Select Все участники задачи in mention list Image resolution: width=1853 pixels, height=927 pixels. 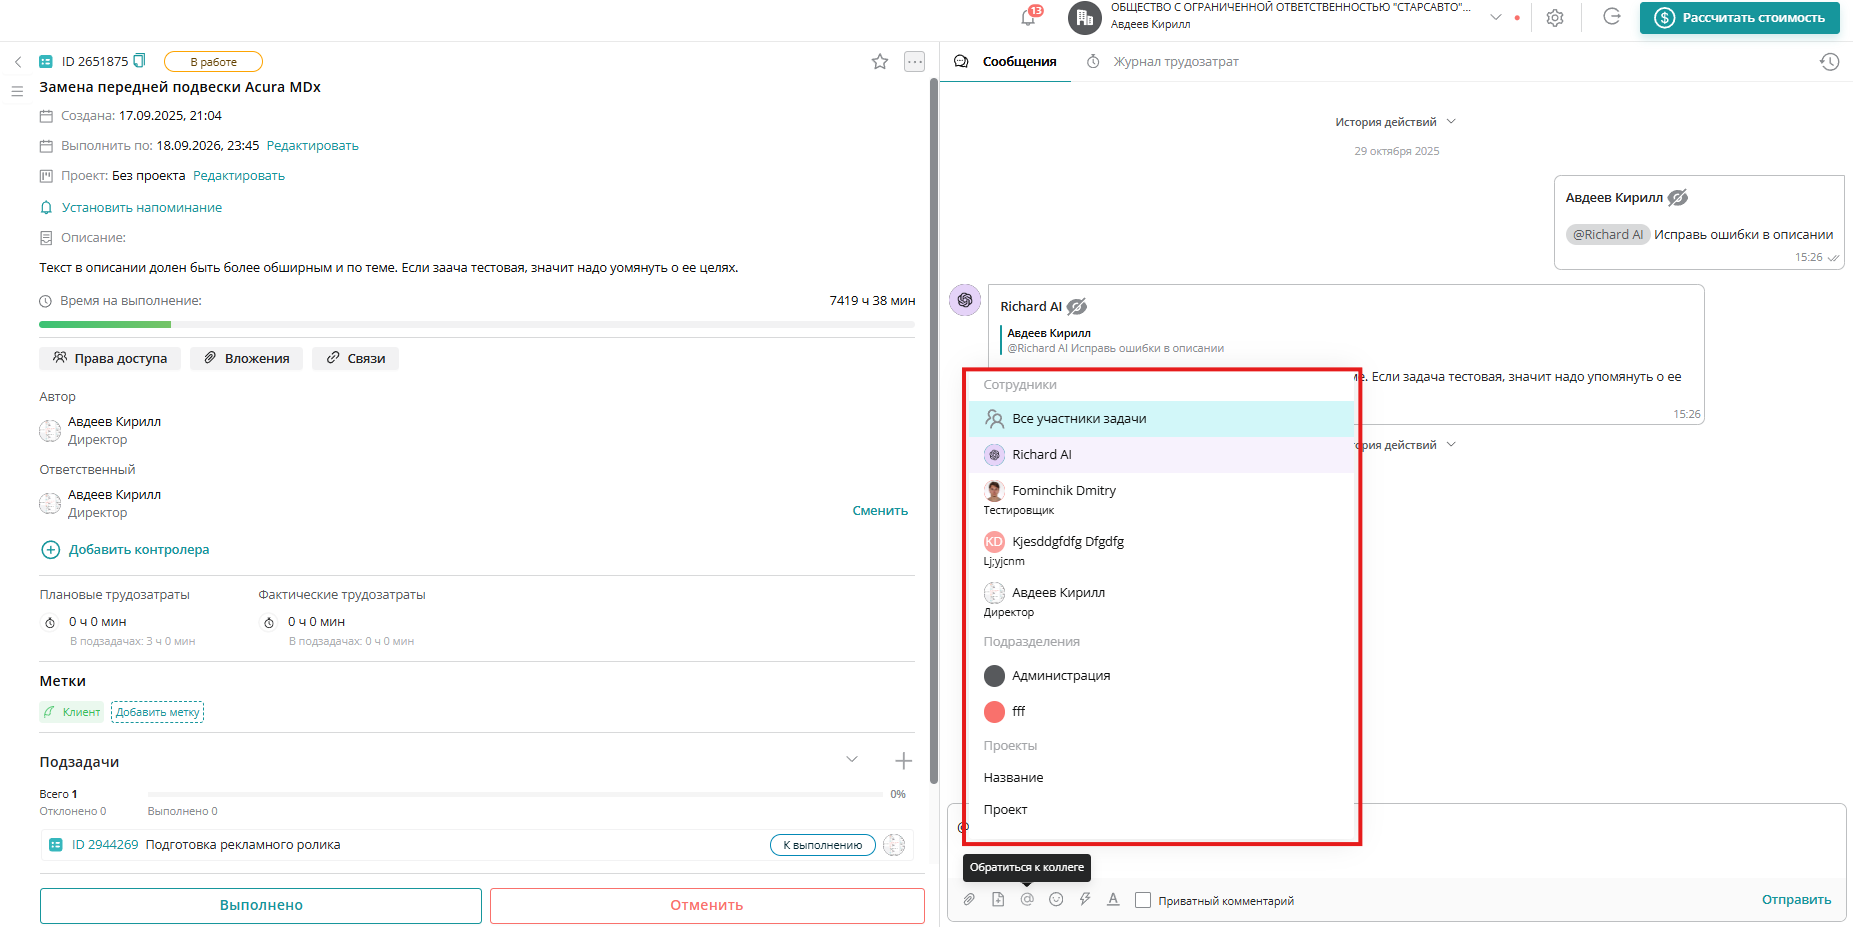click(1161, 419)
